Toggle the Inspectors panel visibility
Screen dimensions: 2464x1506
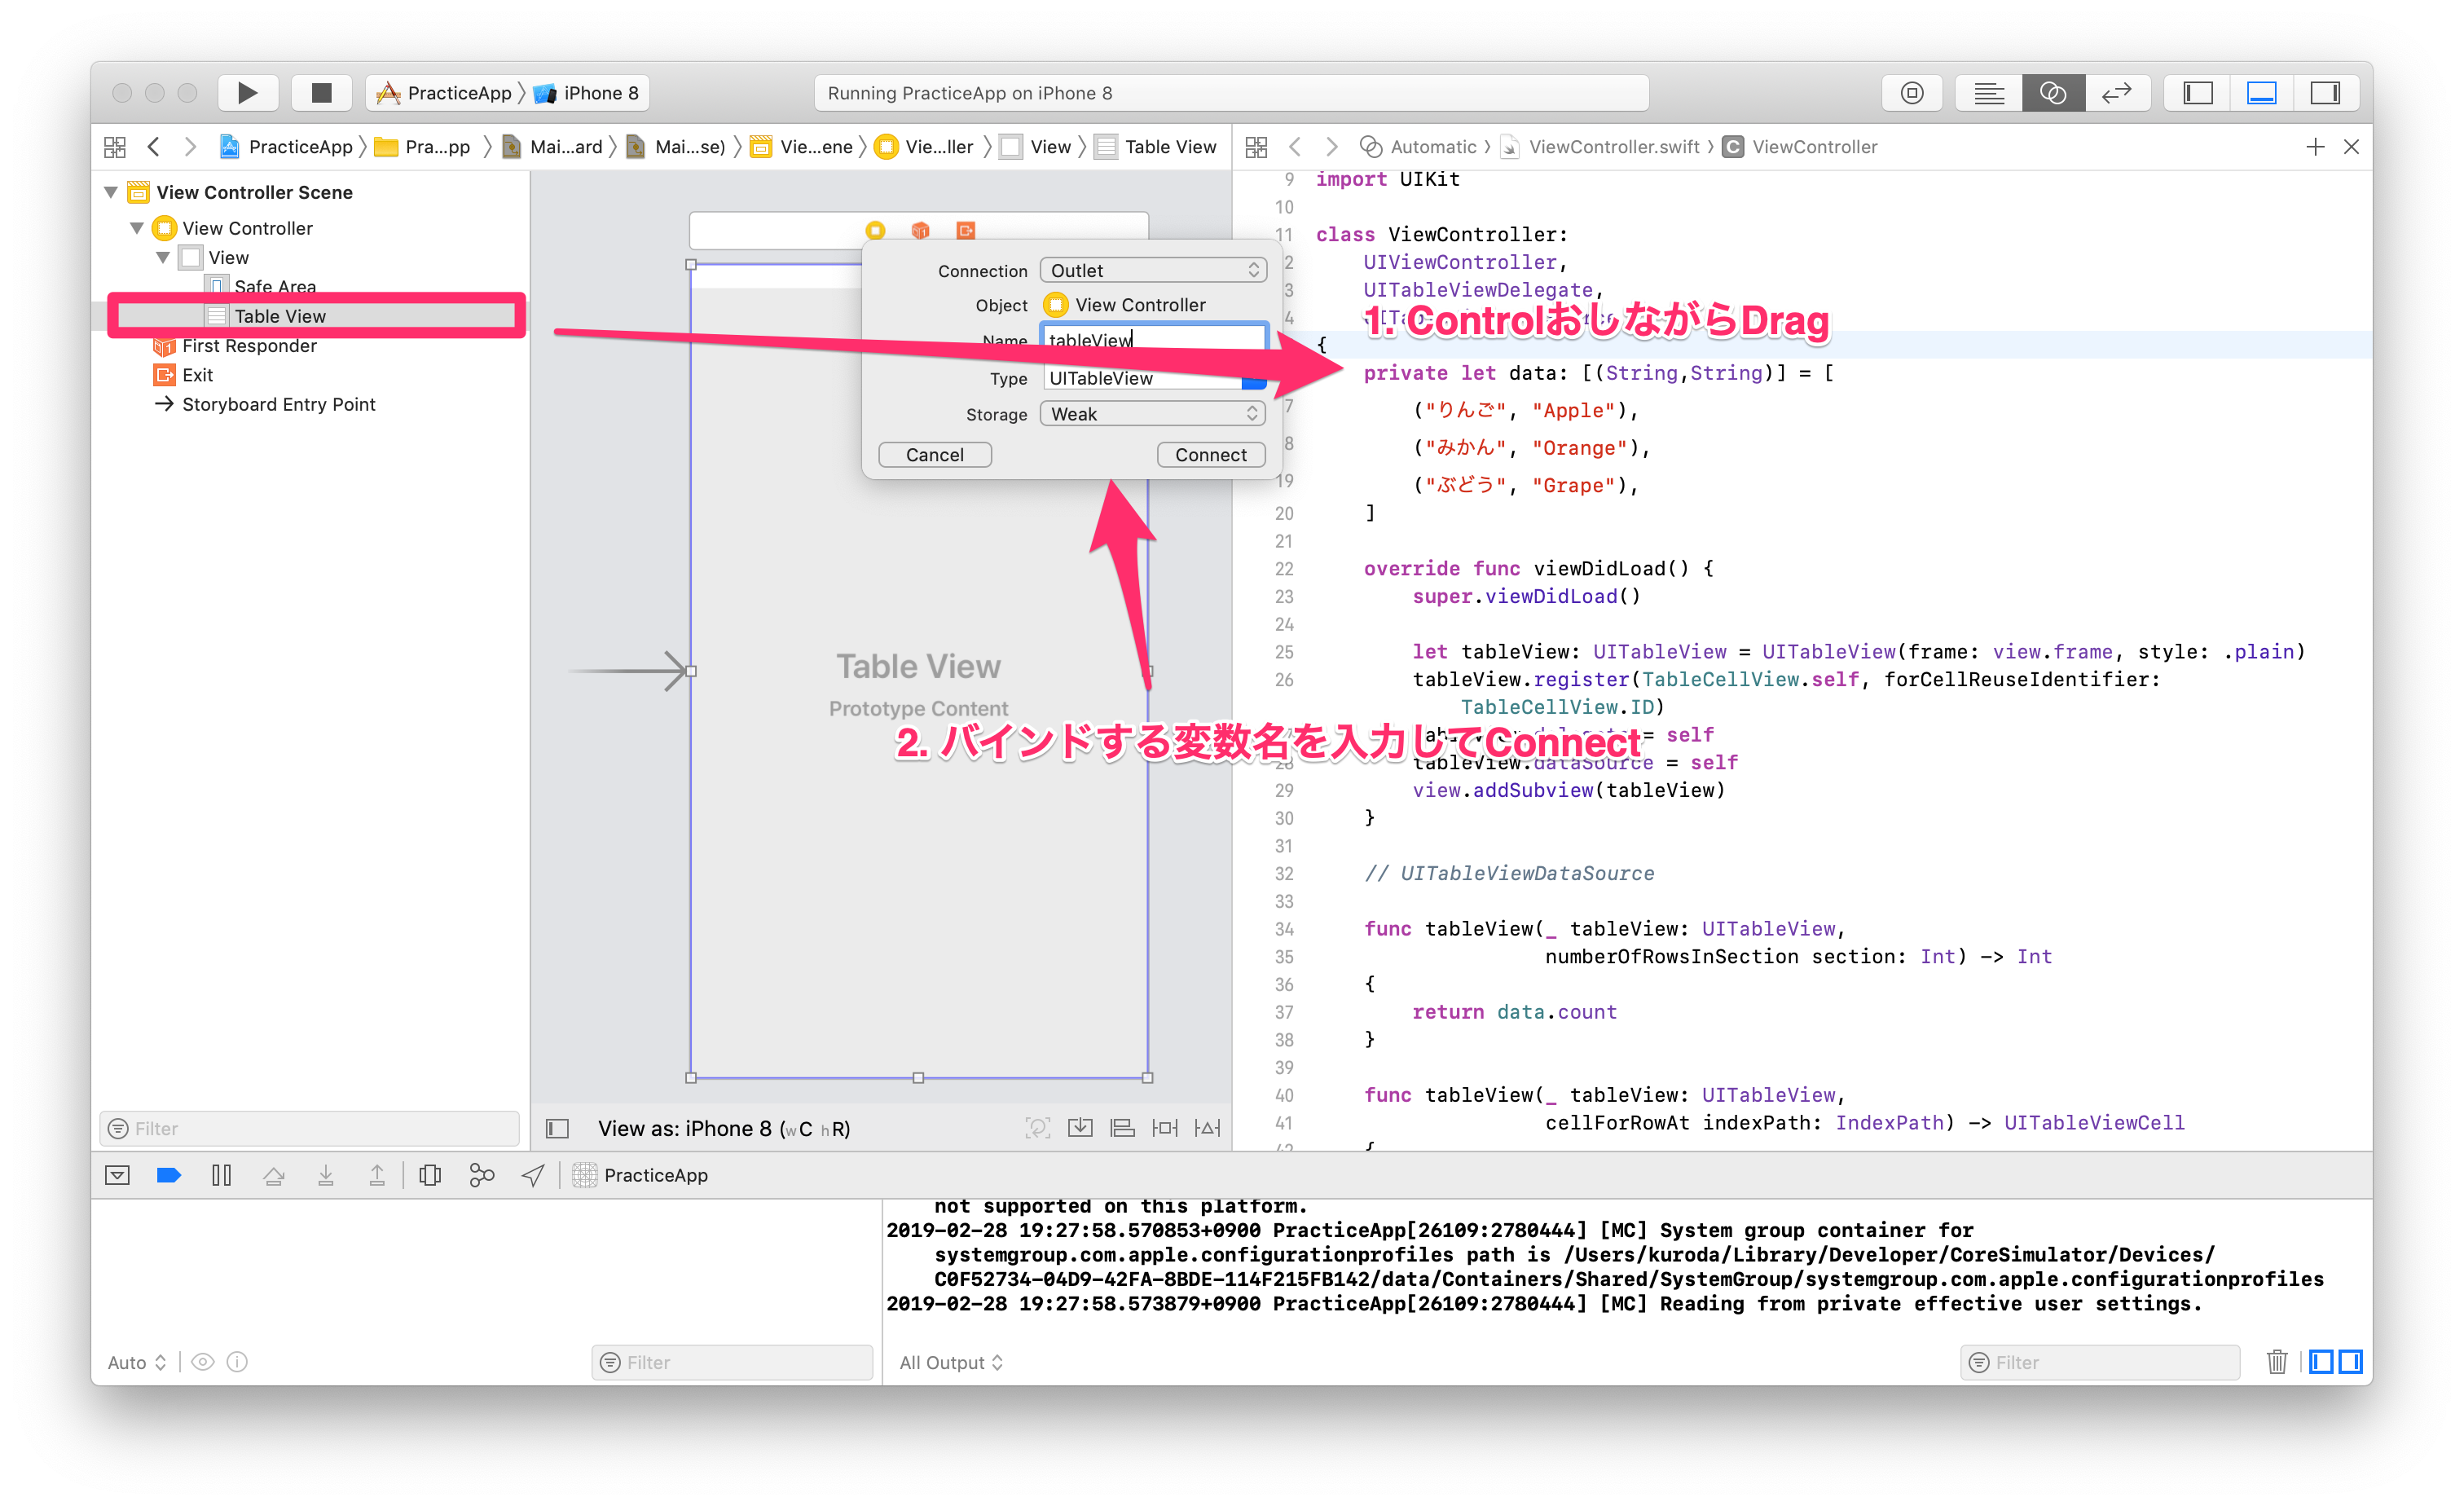pyautogui.click(x=2325, y=93)
